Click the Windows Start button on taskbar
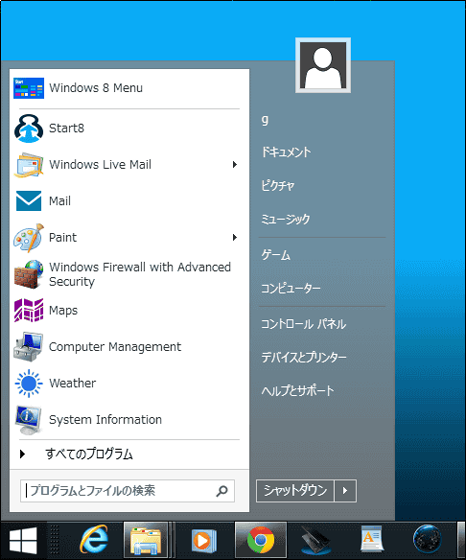The image size is (466, 560). click(x=23, y=540)
